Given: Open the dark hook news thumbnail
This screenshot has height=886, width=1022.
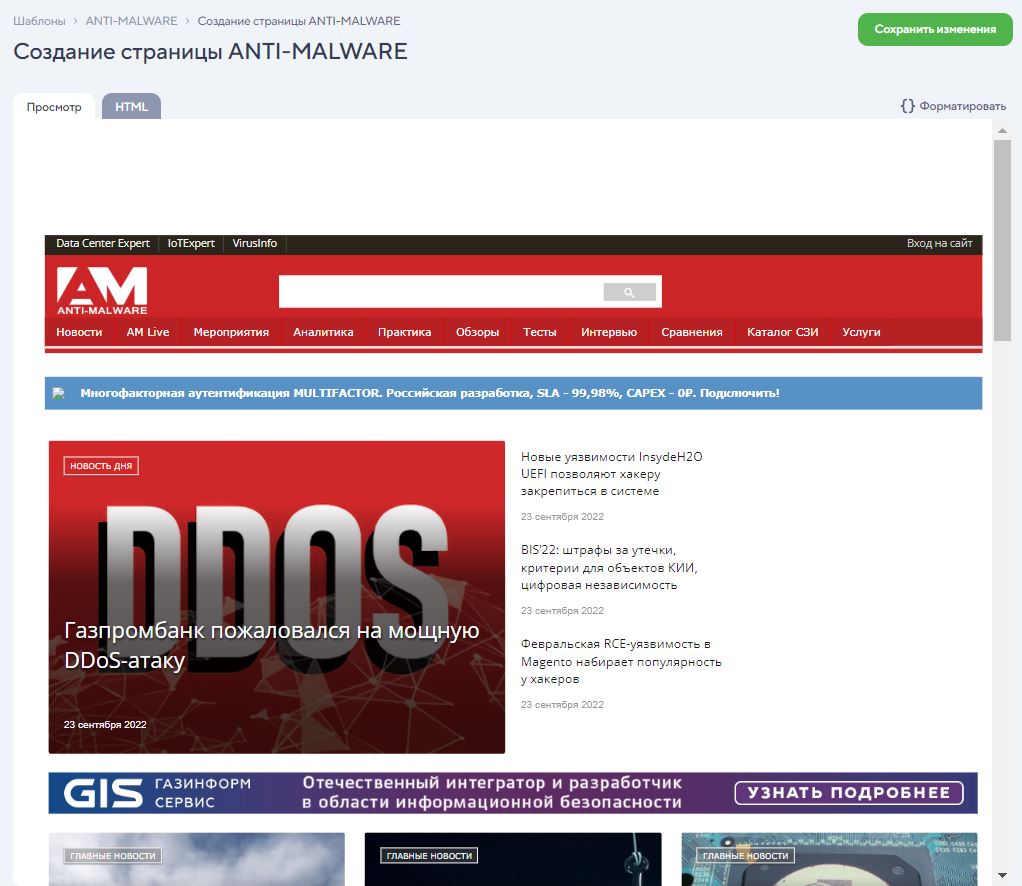Looking at the screenshot, I should click(x=513, y=859).
